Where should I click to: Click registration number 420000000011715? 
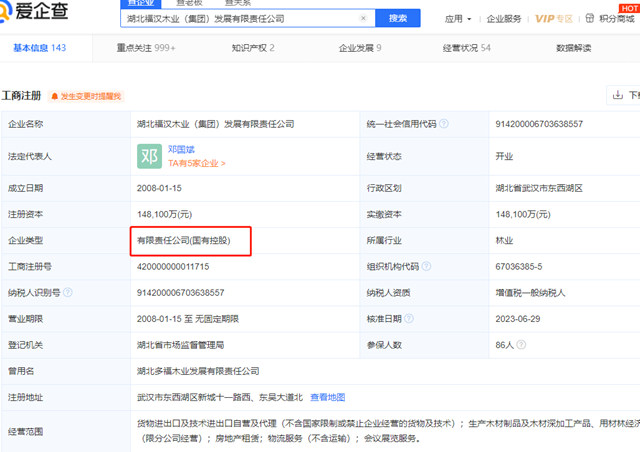click(173, 267)
